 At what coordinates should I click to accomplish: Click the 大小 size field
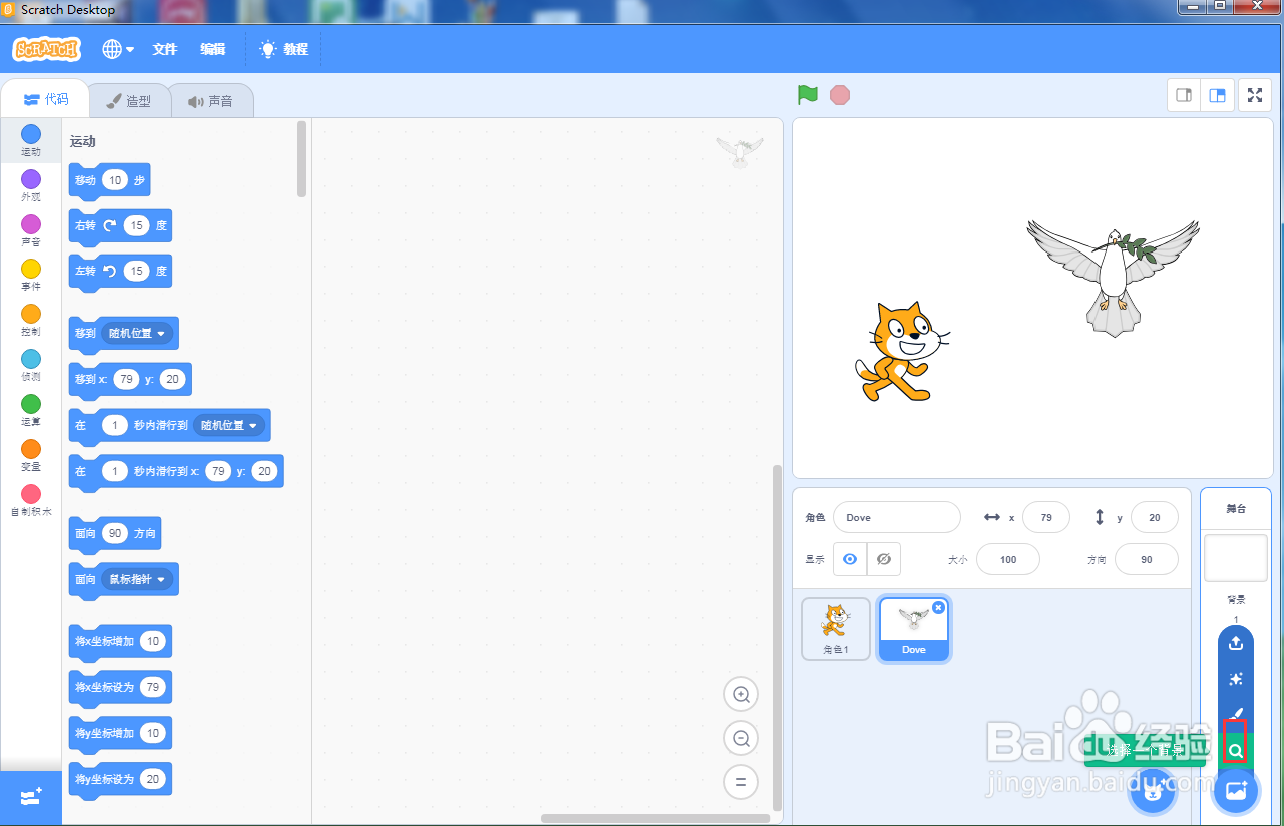pyautogui.click(x=1008, y=559)
